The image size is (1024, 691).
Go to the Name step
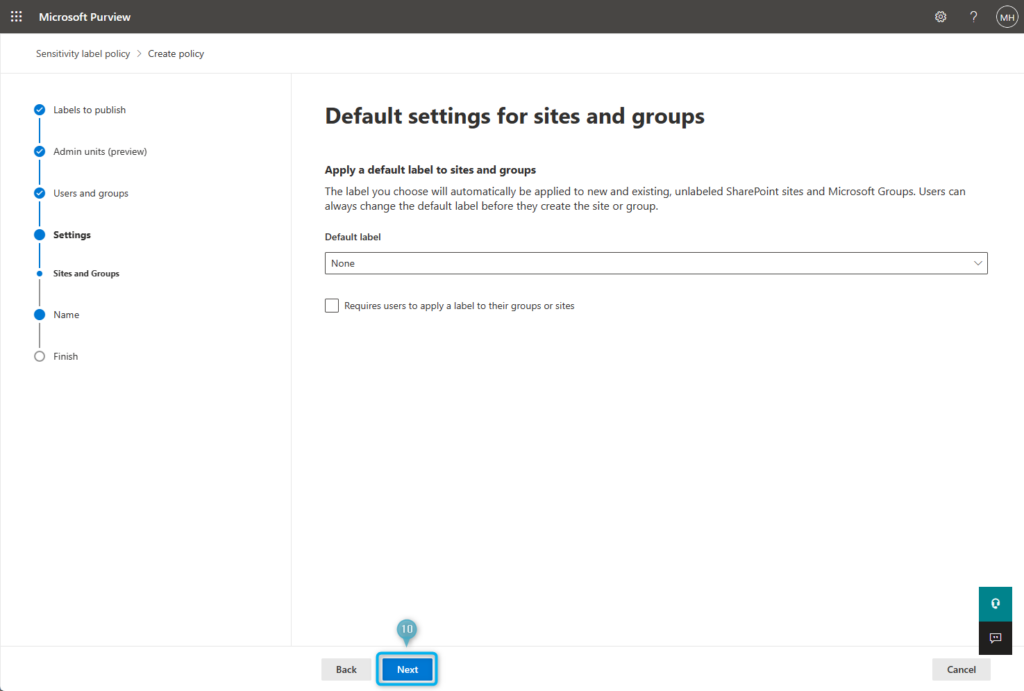[66, 314]
